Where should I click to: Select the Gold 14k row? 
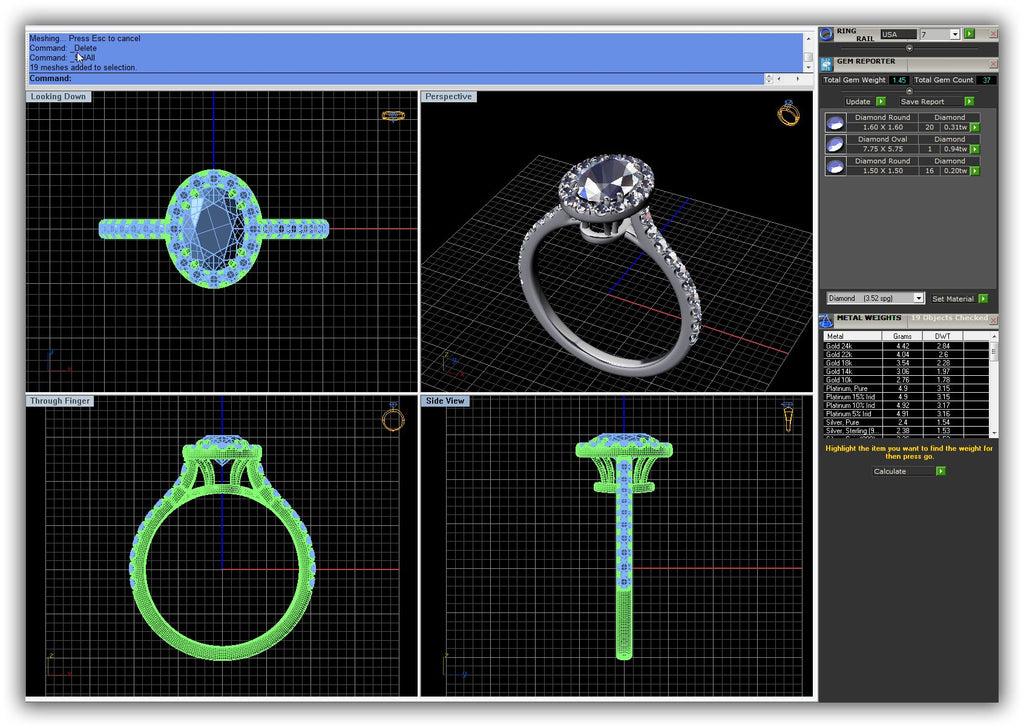[x=850, y=371]
